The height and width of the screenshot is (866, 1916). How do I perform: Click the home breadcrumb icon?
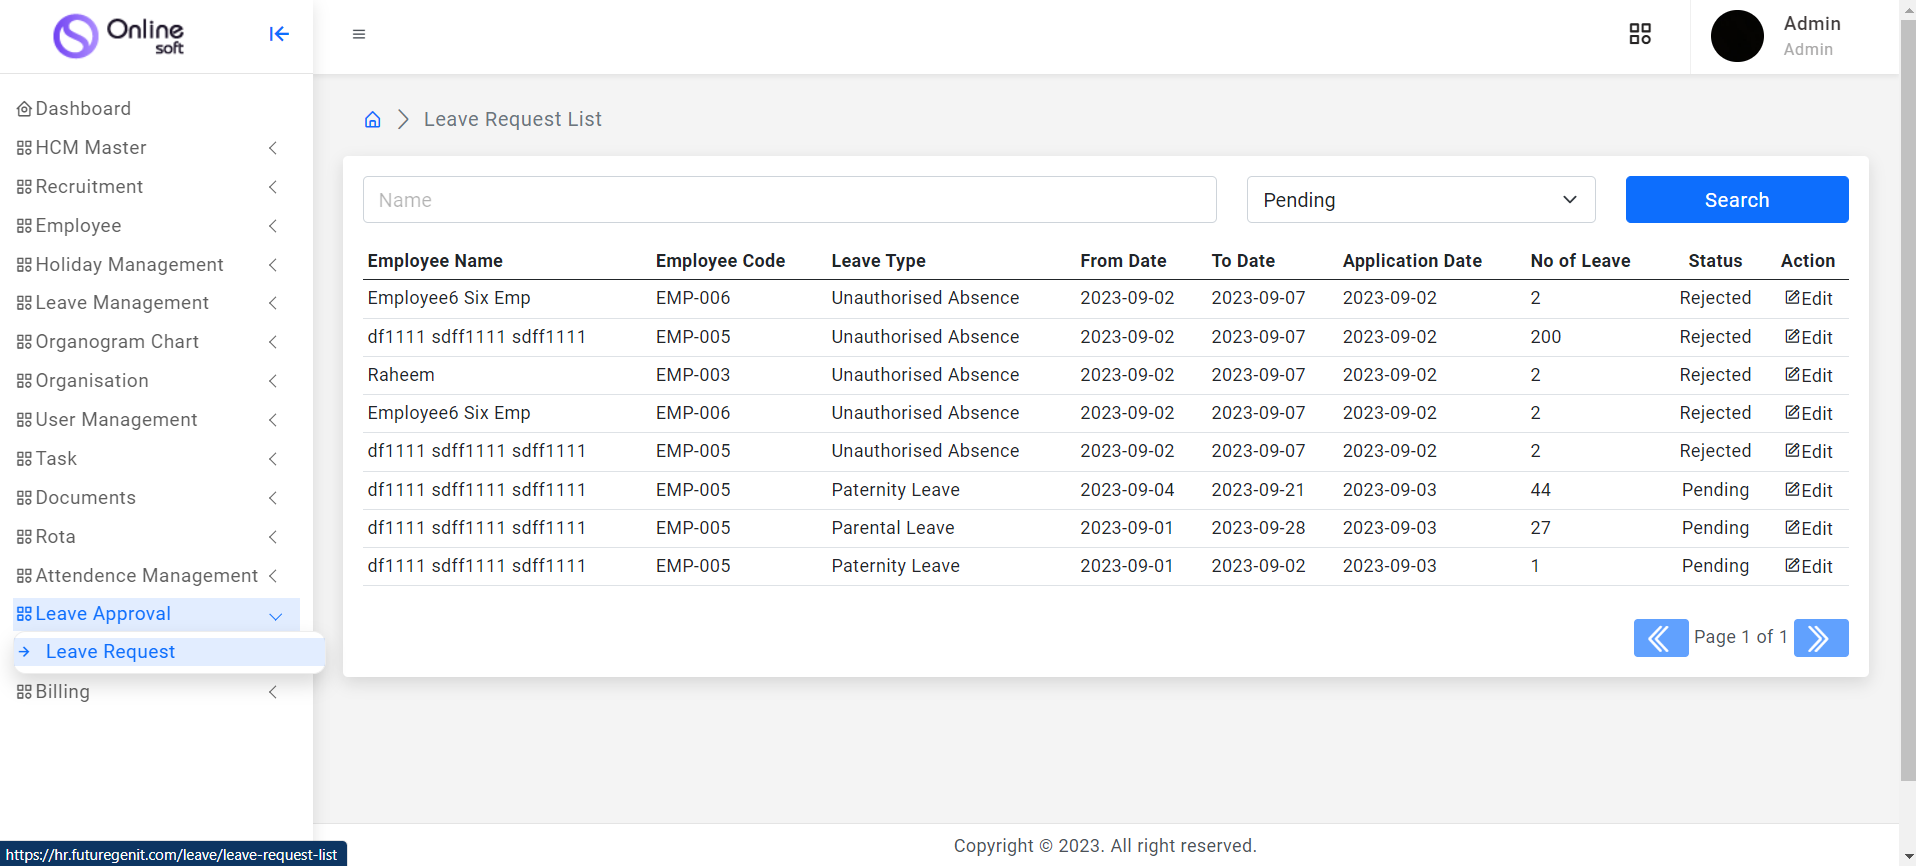(373, 120)
